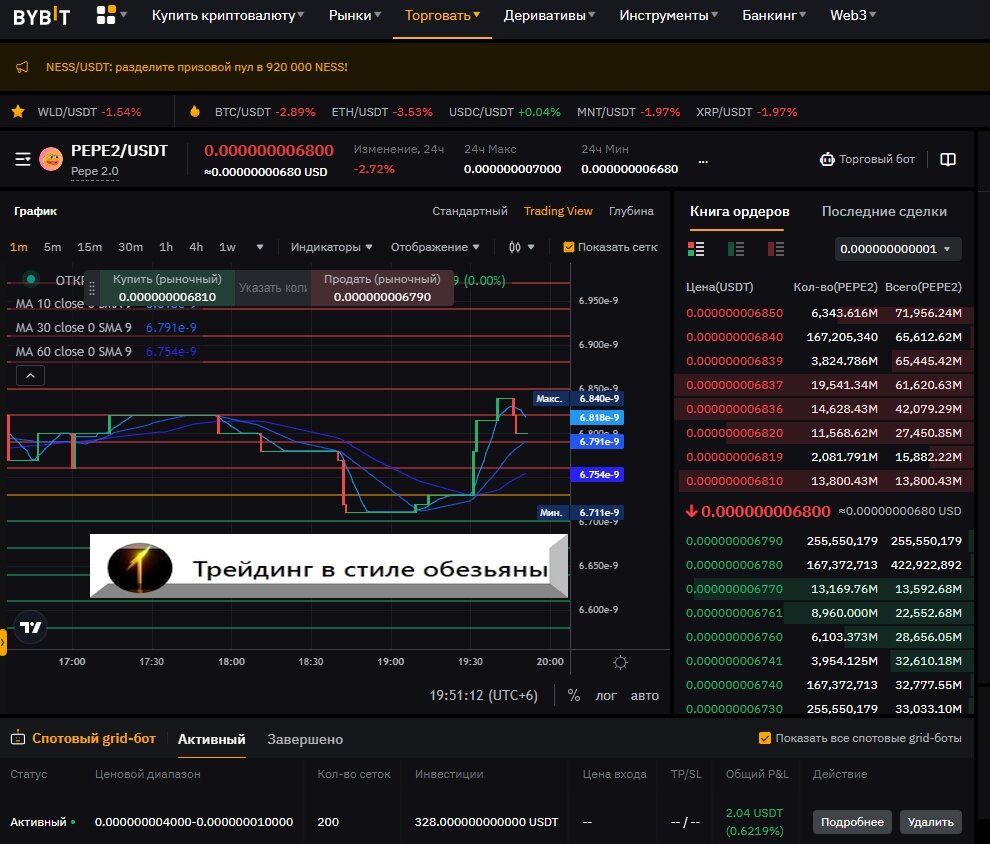This screenshot has height=844, width=990.
Task: Click Удалить button for the bot
Action: pos(931,822)
